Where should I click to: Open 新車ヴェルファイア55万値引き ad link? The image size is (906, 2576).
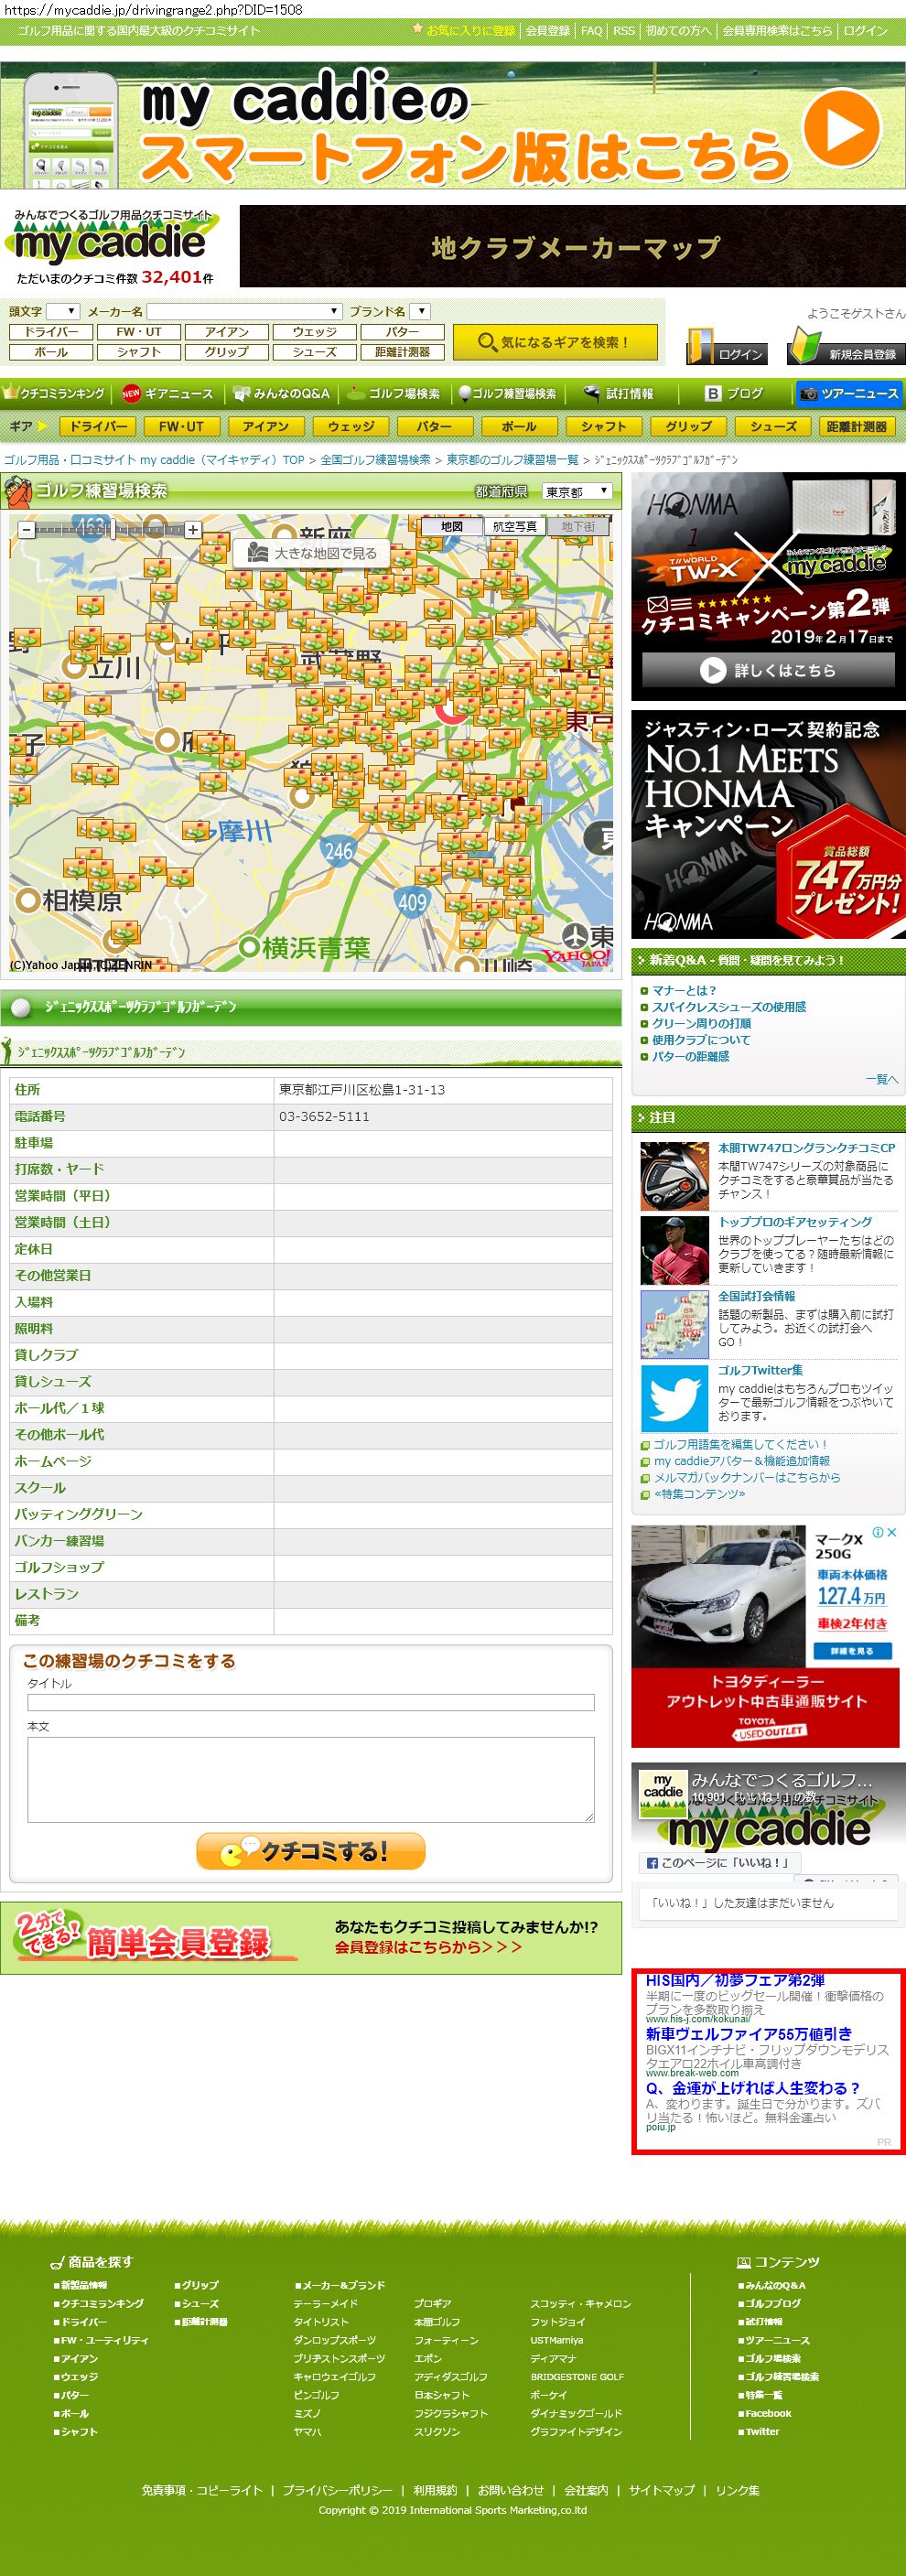pos(749,2034)
